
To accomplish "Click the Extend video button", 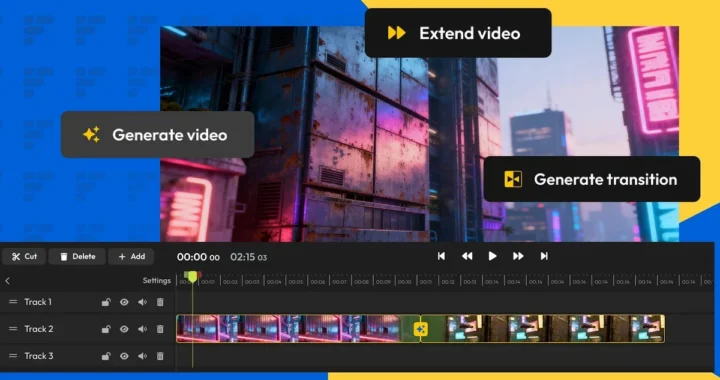I will (x=458, y=33).
